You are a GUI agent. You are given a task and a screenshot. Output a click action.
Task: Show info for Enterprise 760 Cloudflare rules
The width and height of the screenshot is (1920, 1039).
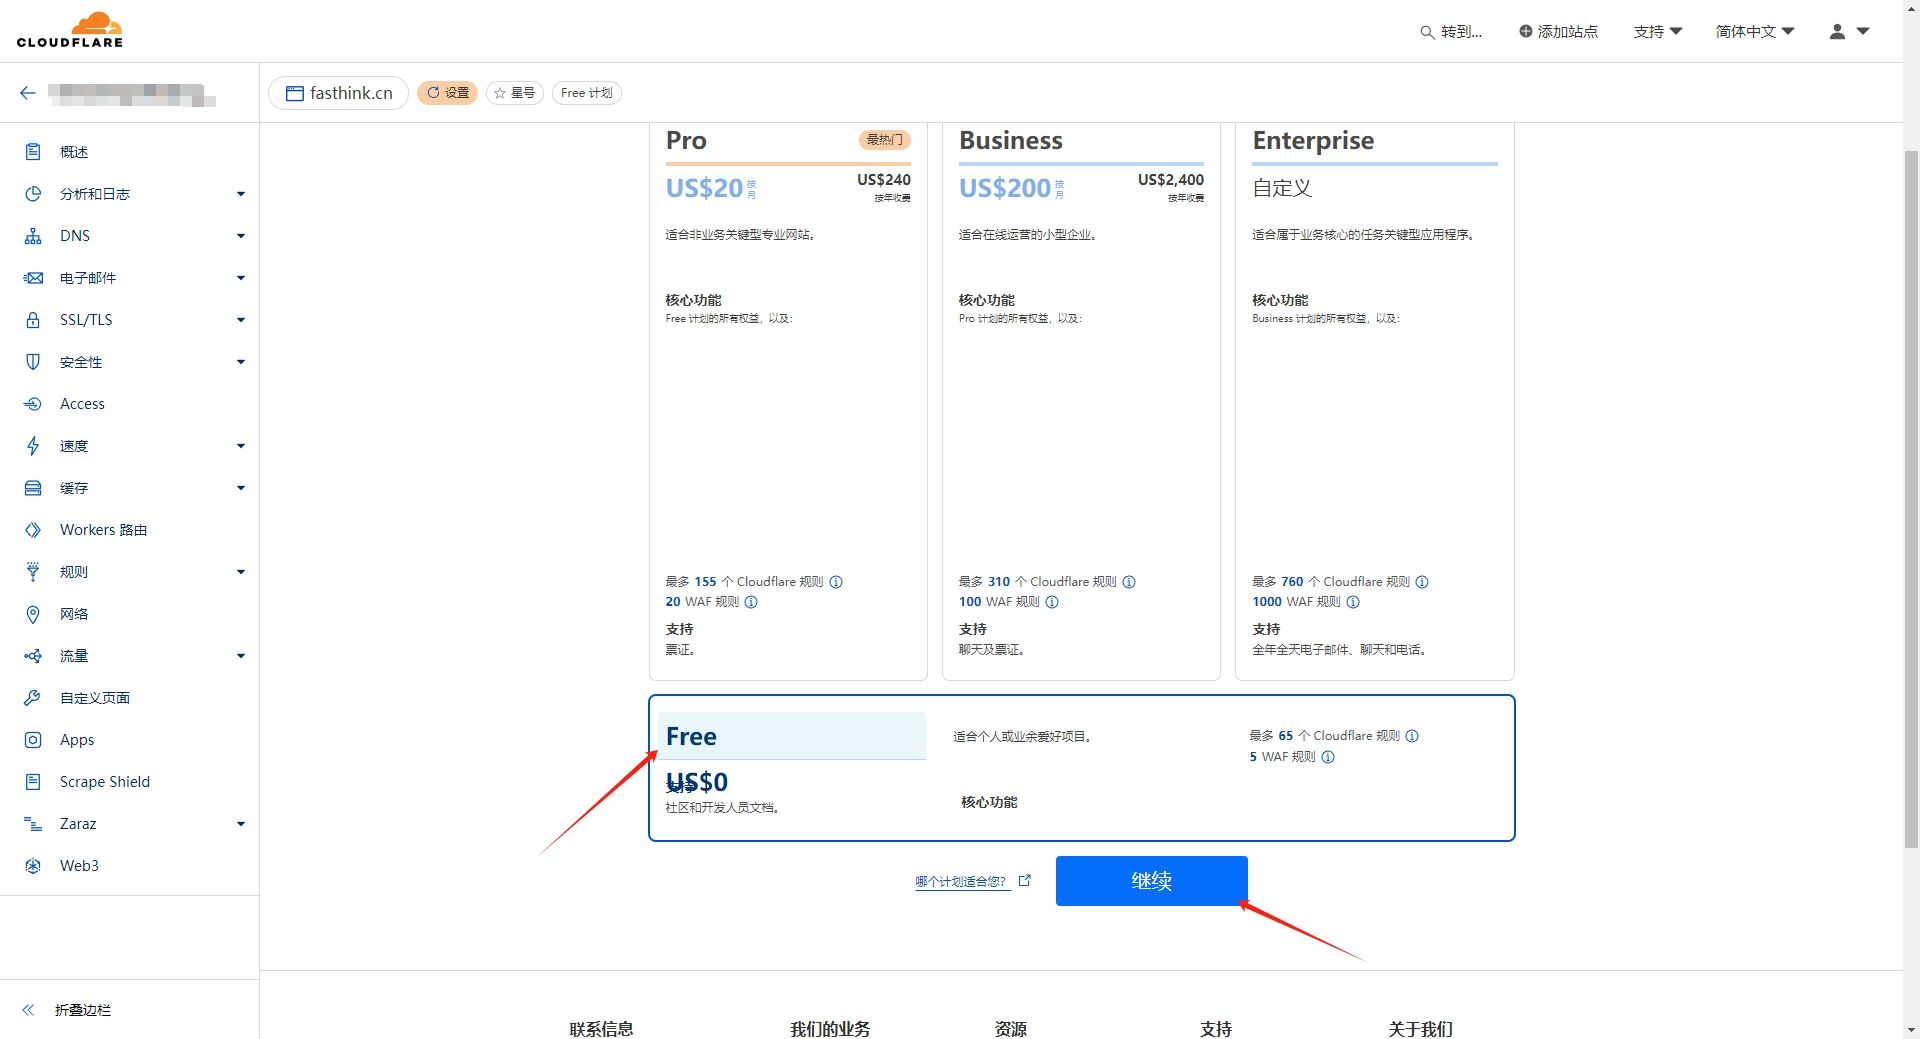(1422, 582)
